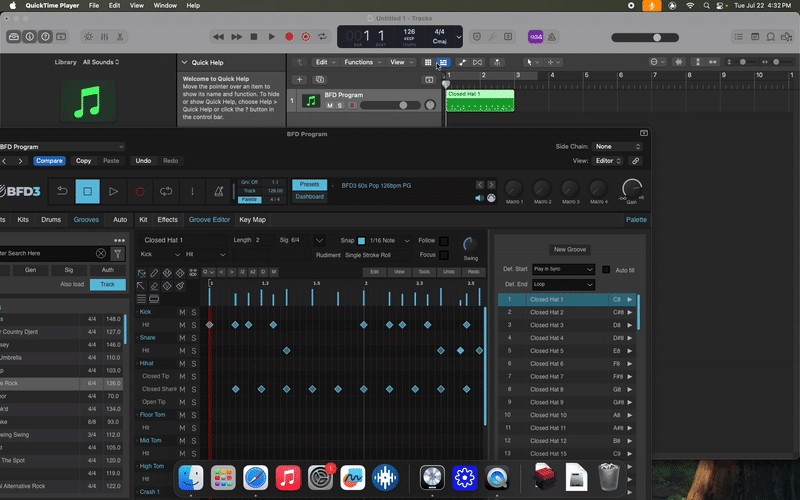Image resolution: width=800 pixels, height=500 pixels.
Task: Mute the BFD Program track
Action: (330, 106)
